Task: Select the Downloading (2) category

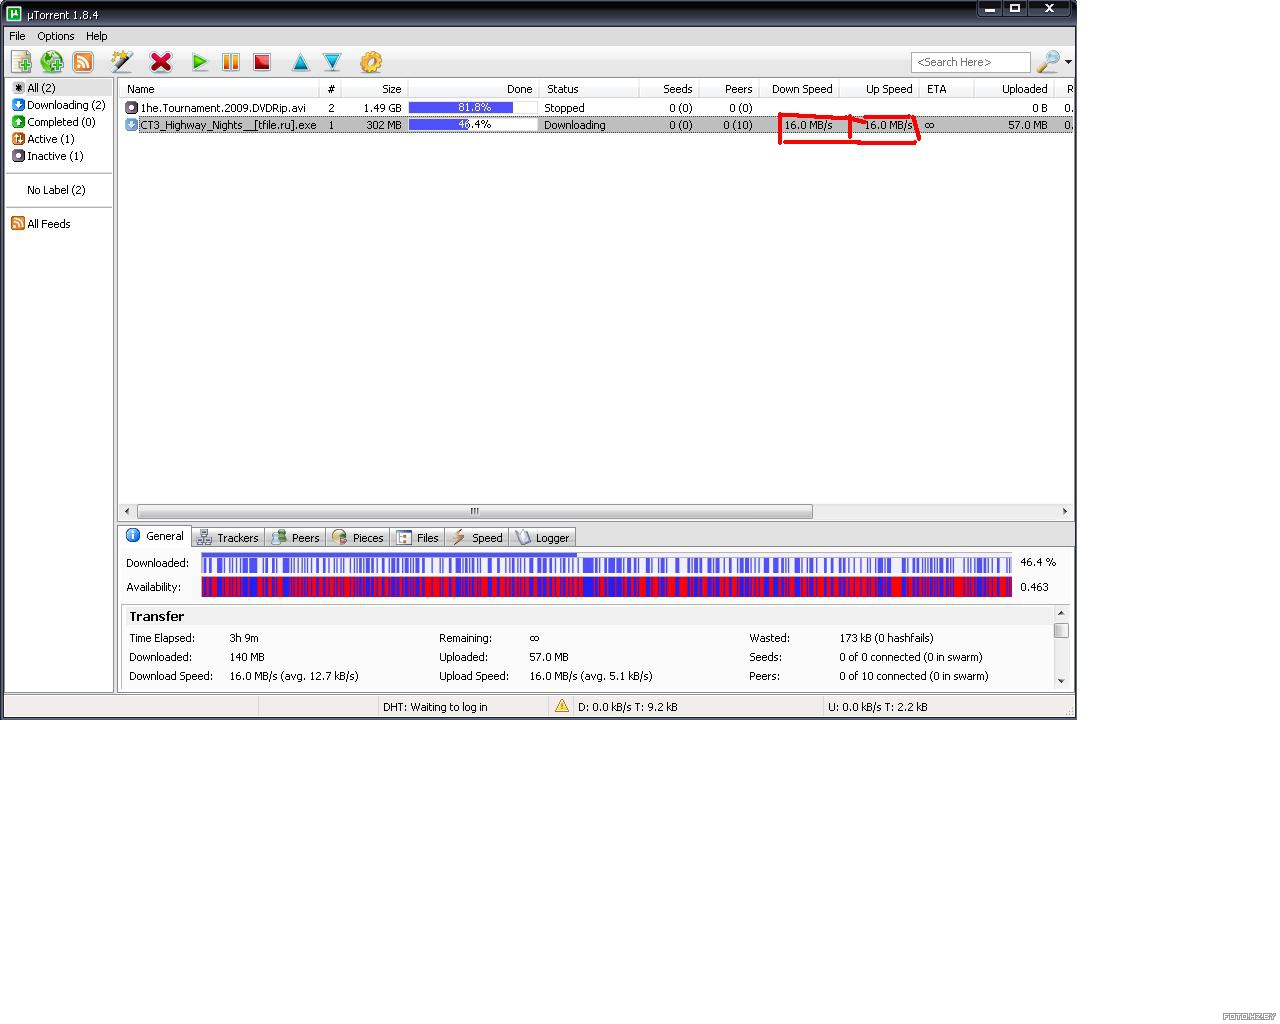Action: (x=61, y=105)
